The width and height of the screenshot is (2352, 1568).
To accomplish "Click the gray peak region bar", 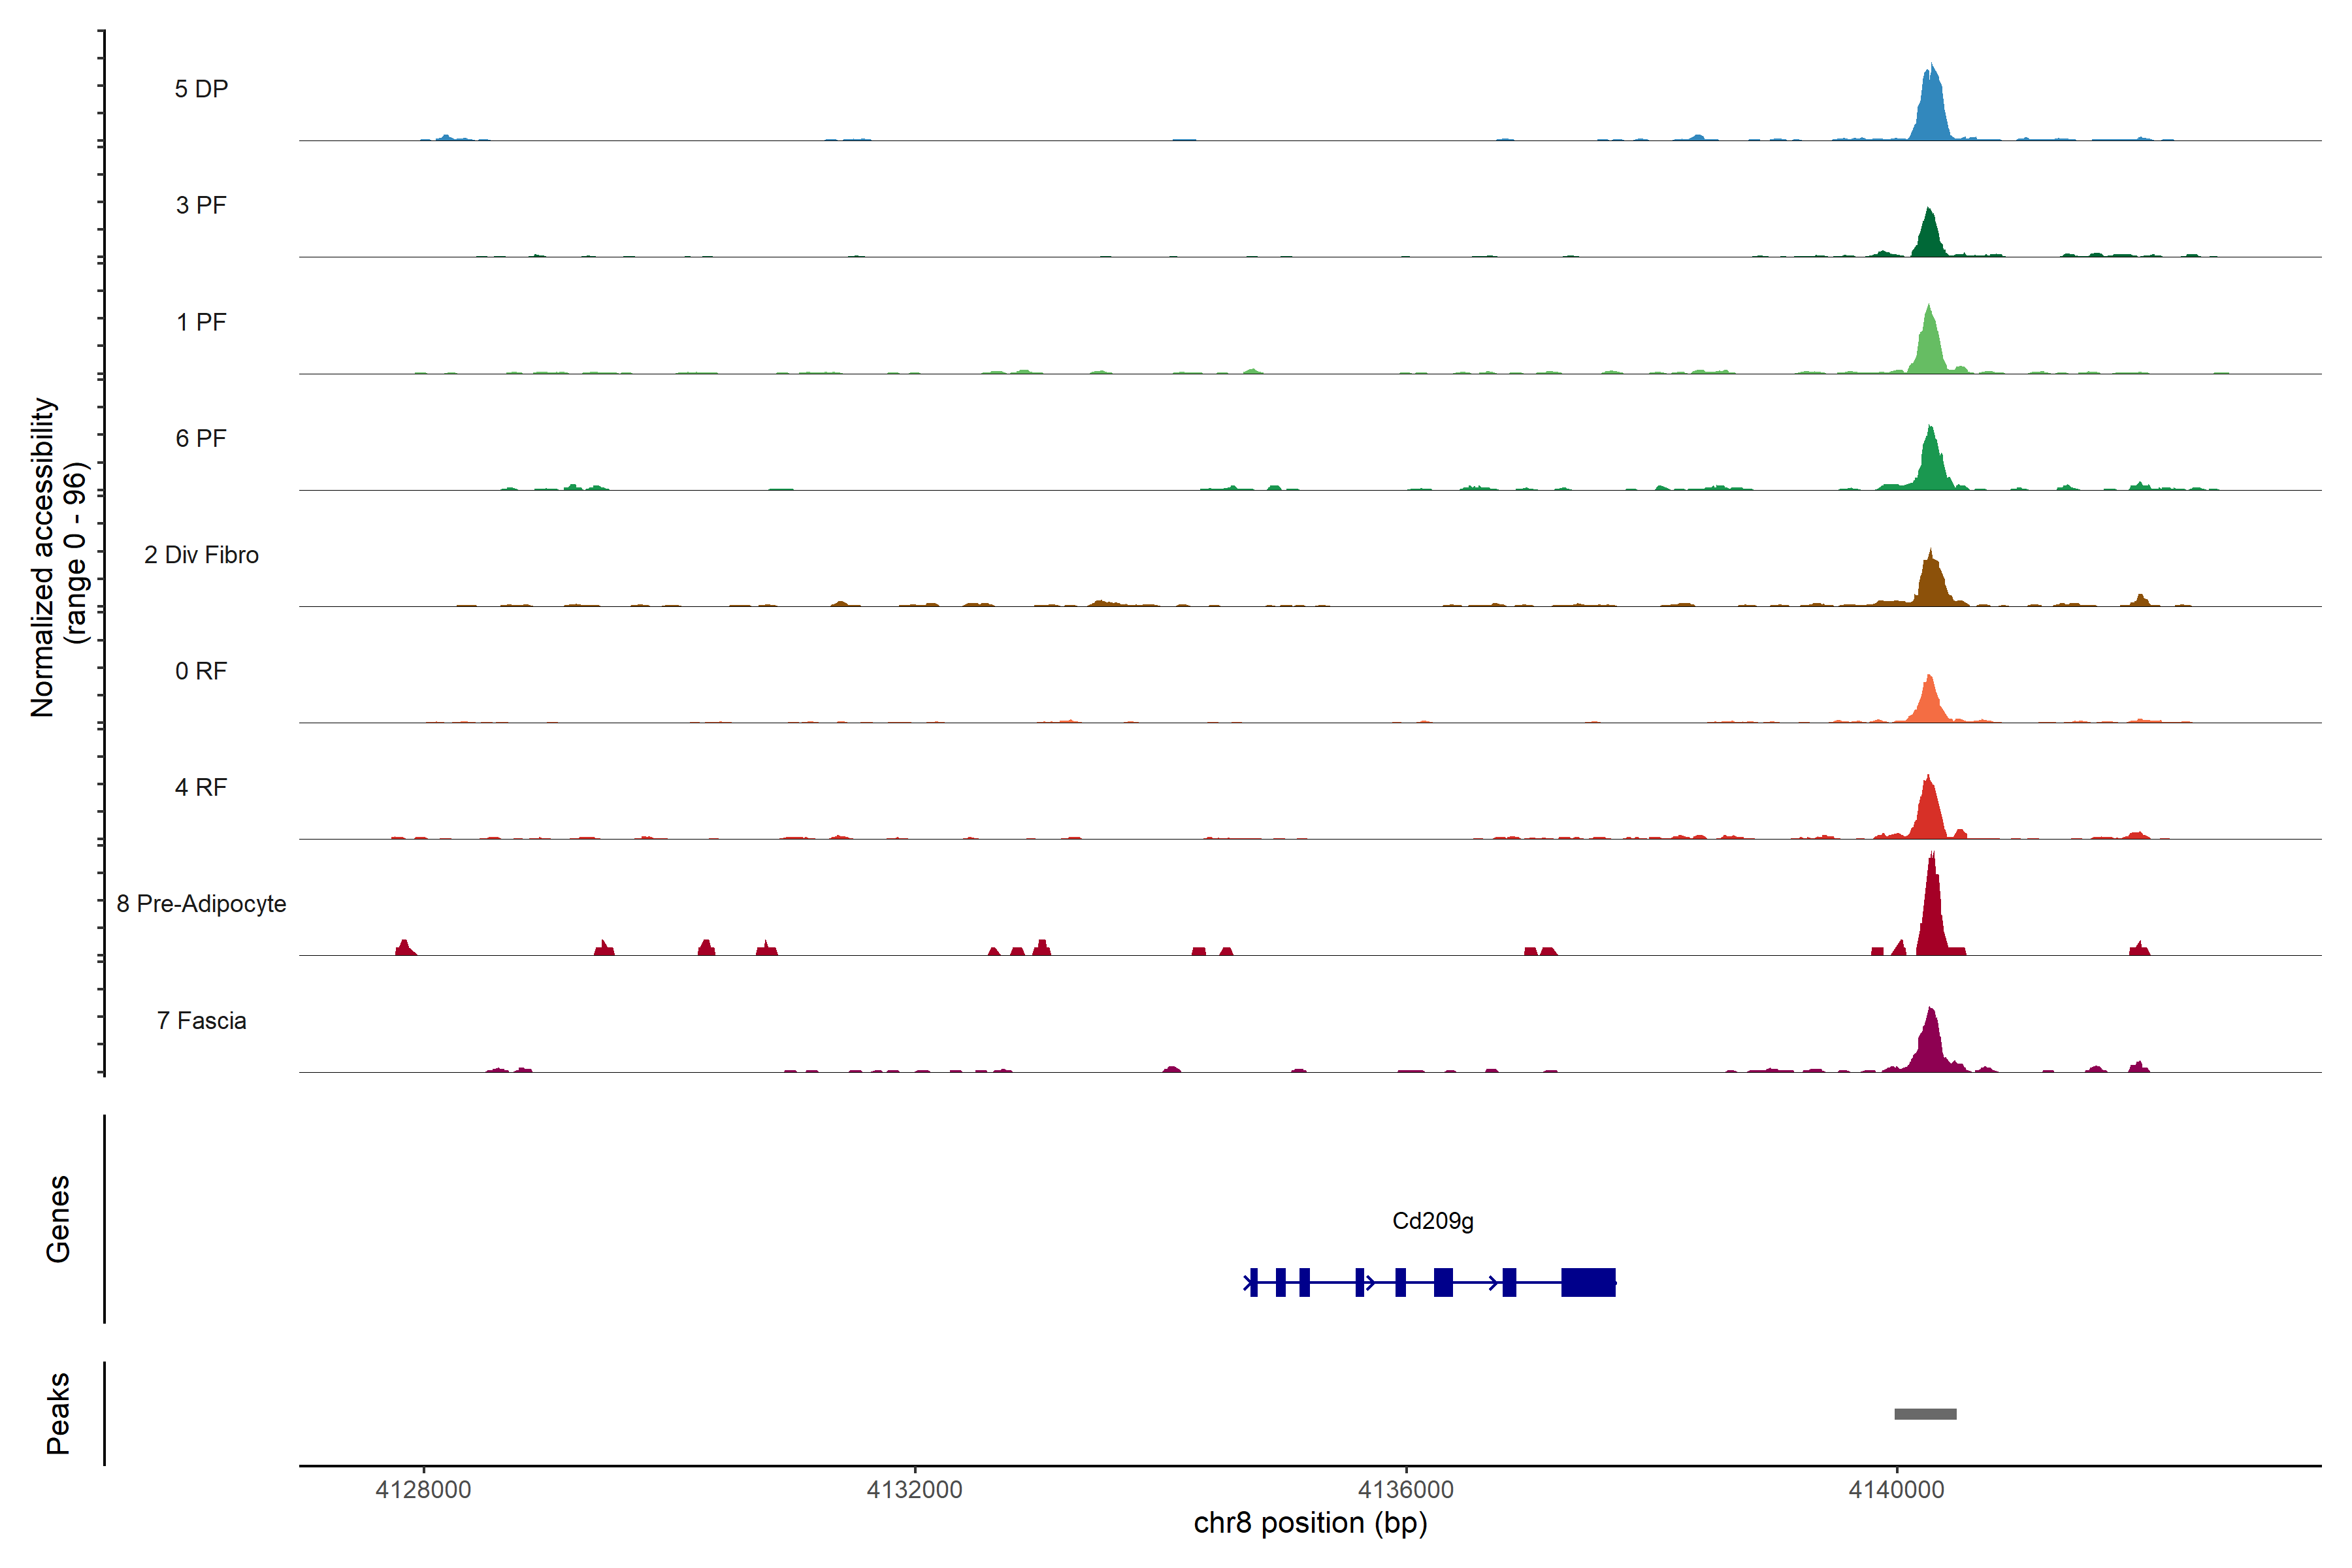I will [x=1925, y=1414].
